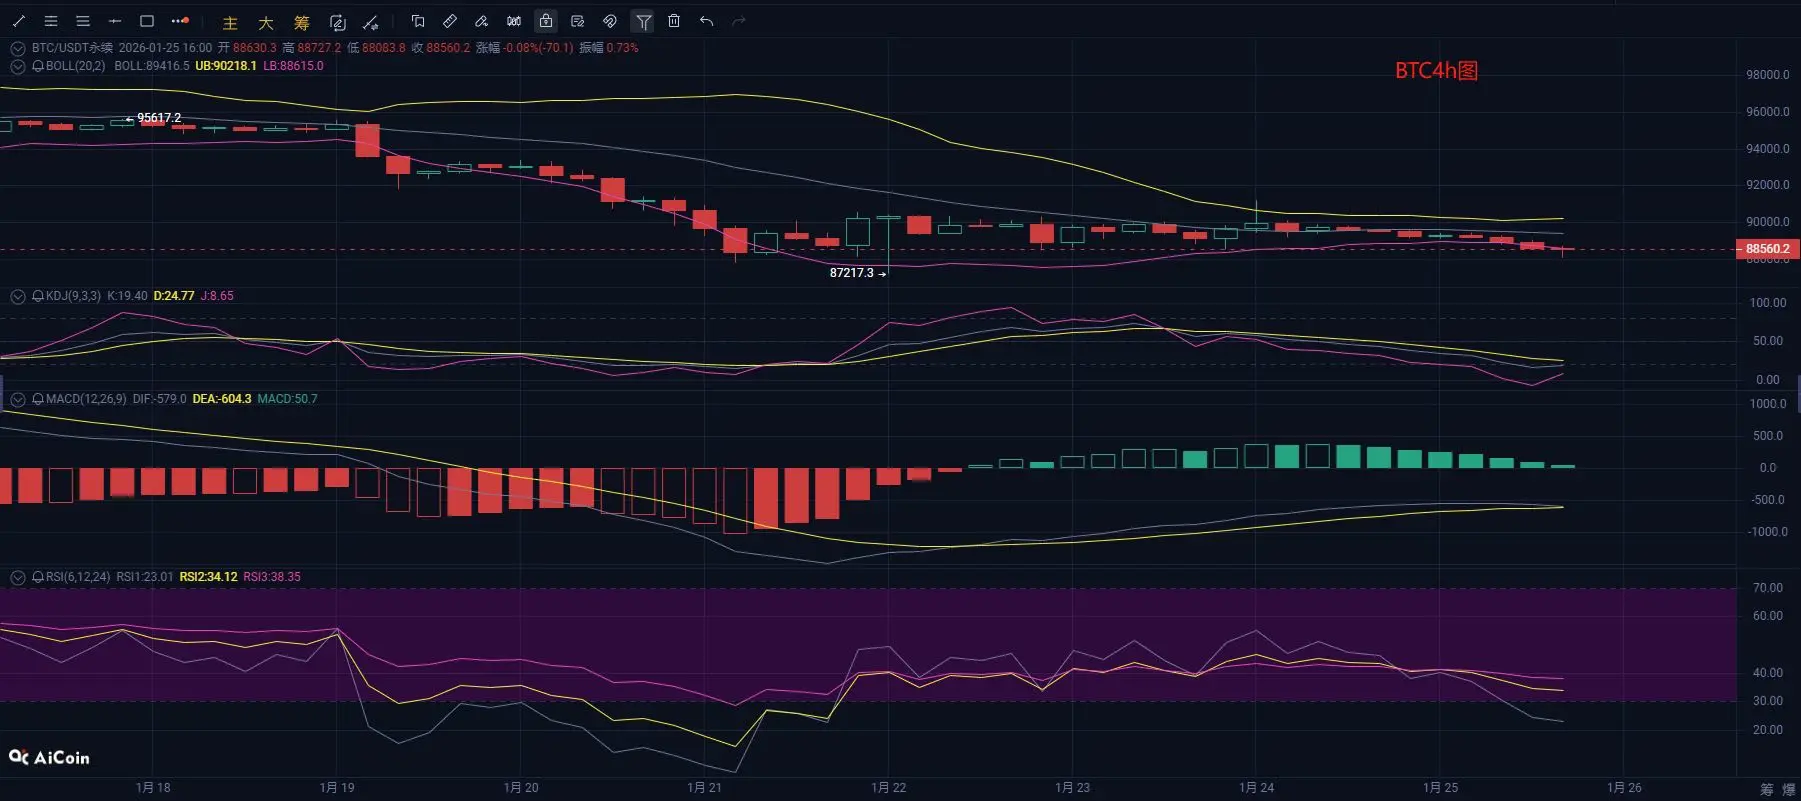Click the 1月 22 date on time axis

pos(889,788)
